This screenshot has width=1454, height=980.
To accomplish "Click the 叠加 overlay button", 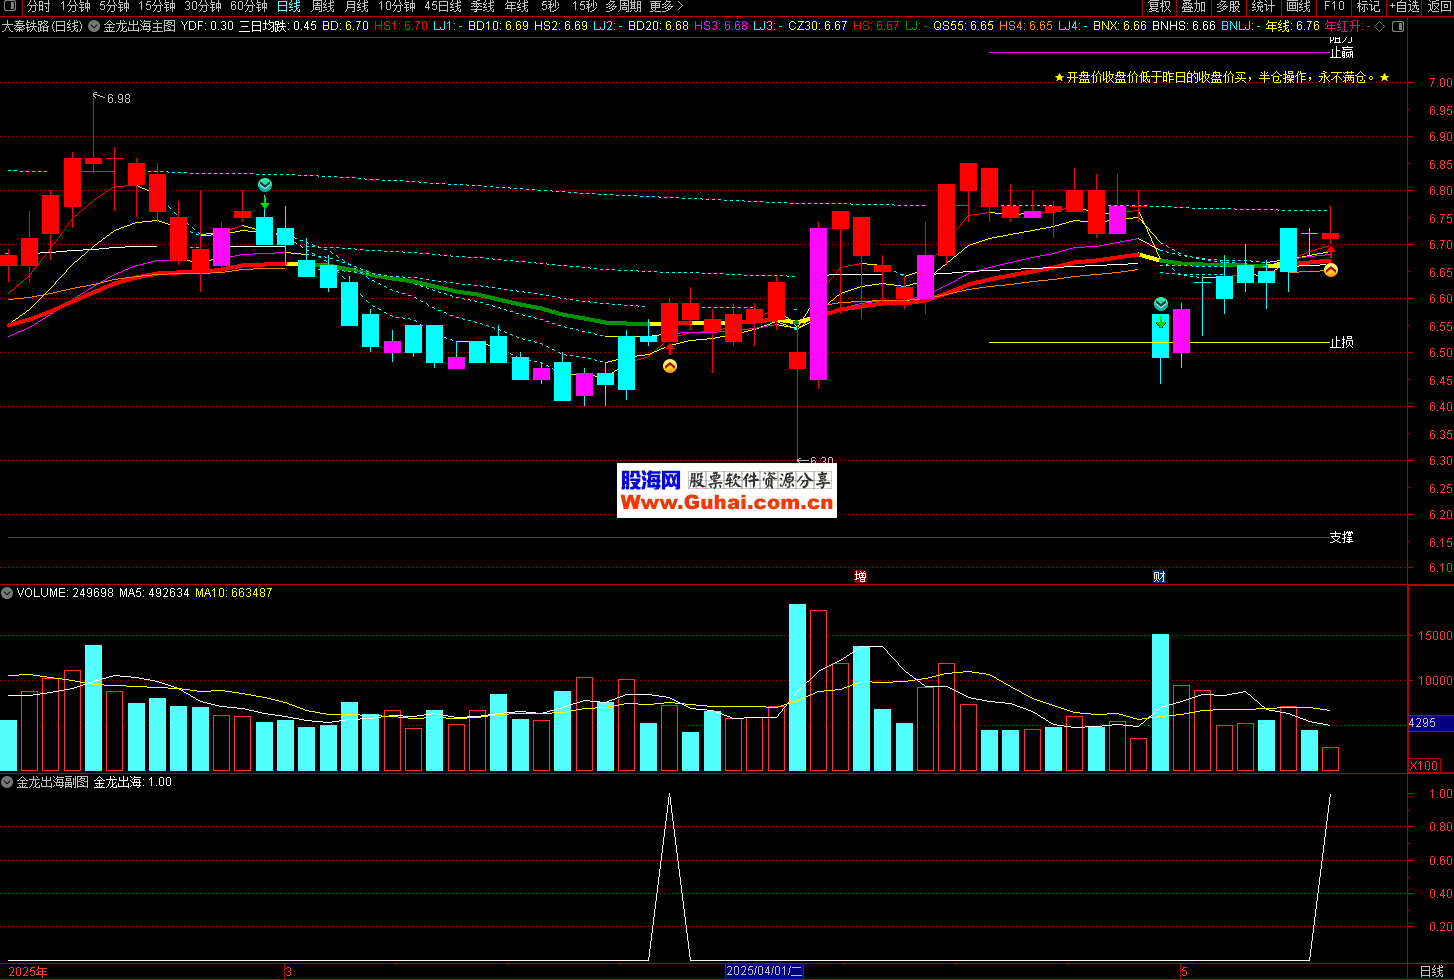I will [1193, 7].
